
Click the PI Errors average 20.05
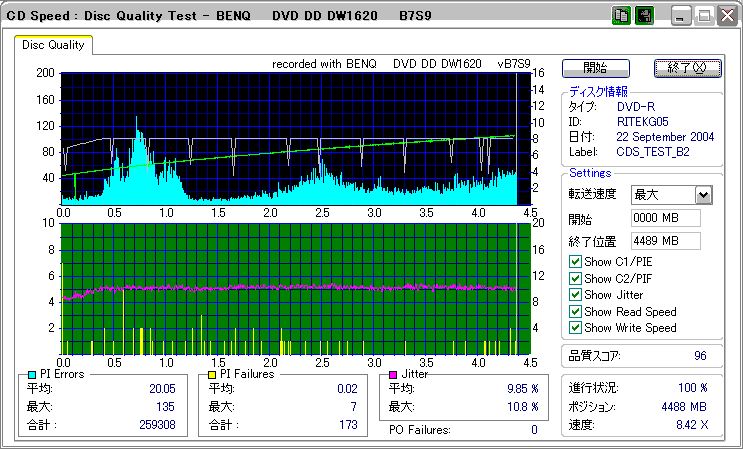coord(163,389)
